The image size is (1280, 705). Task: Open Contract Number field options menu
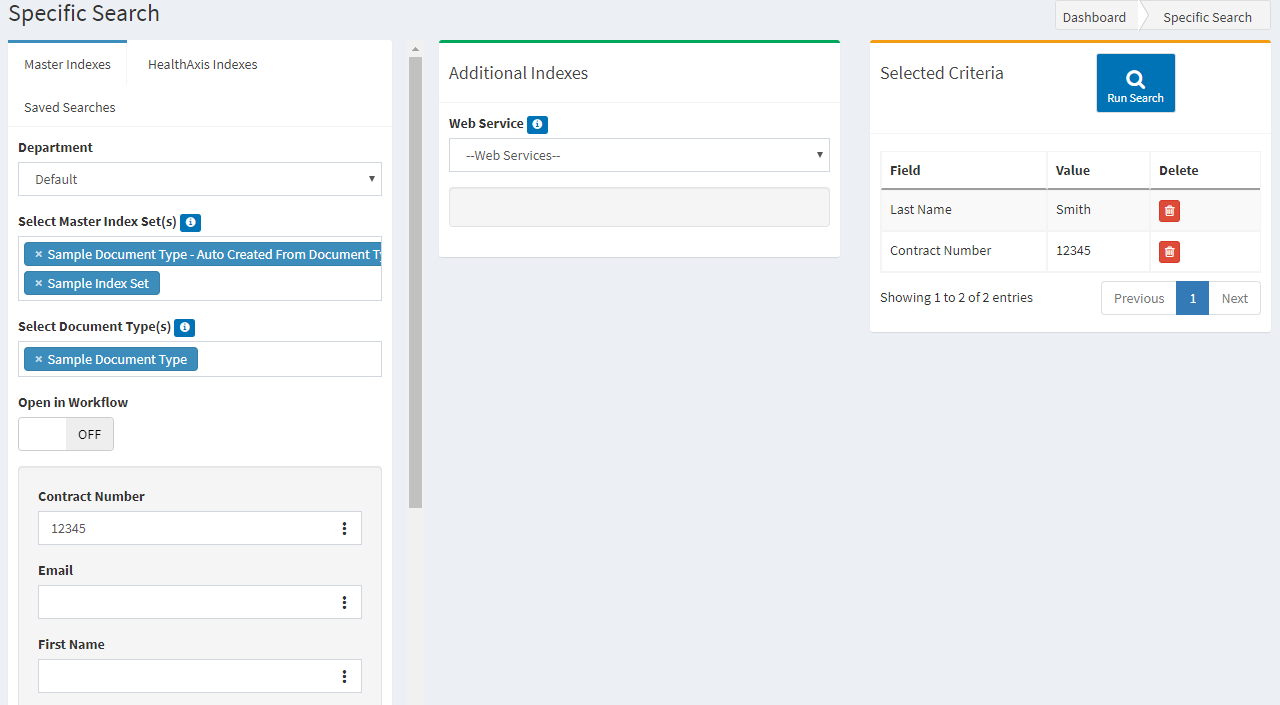click(x=344, y=529)
